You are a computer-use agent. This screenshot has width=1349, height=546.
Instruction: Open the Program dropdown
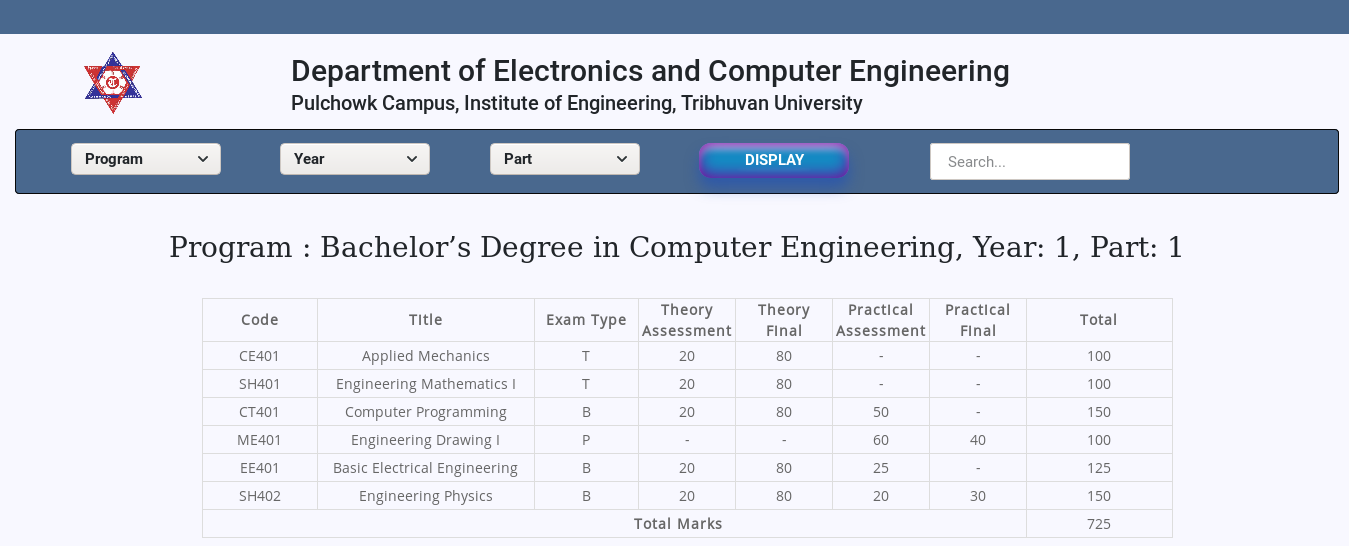click(146, 159)
